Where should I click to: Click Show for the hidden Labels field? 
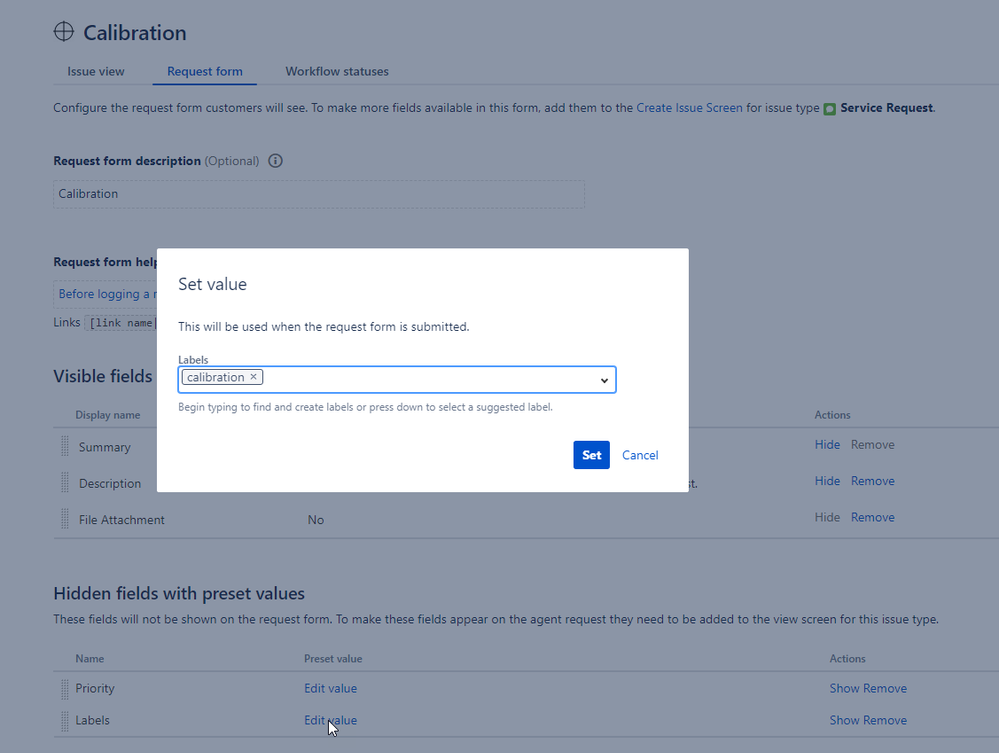point(845,720)
